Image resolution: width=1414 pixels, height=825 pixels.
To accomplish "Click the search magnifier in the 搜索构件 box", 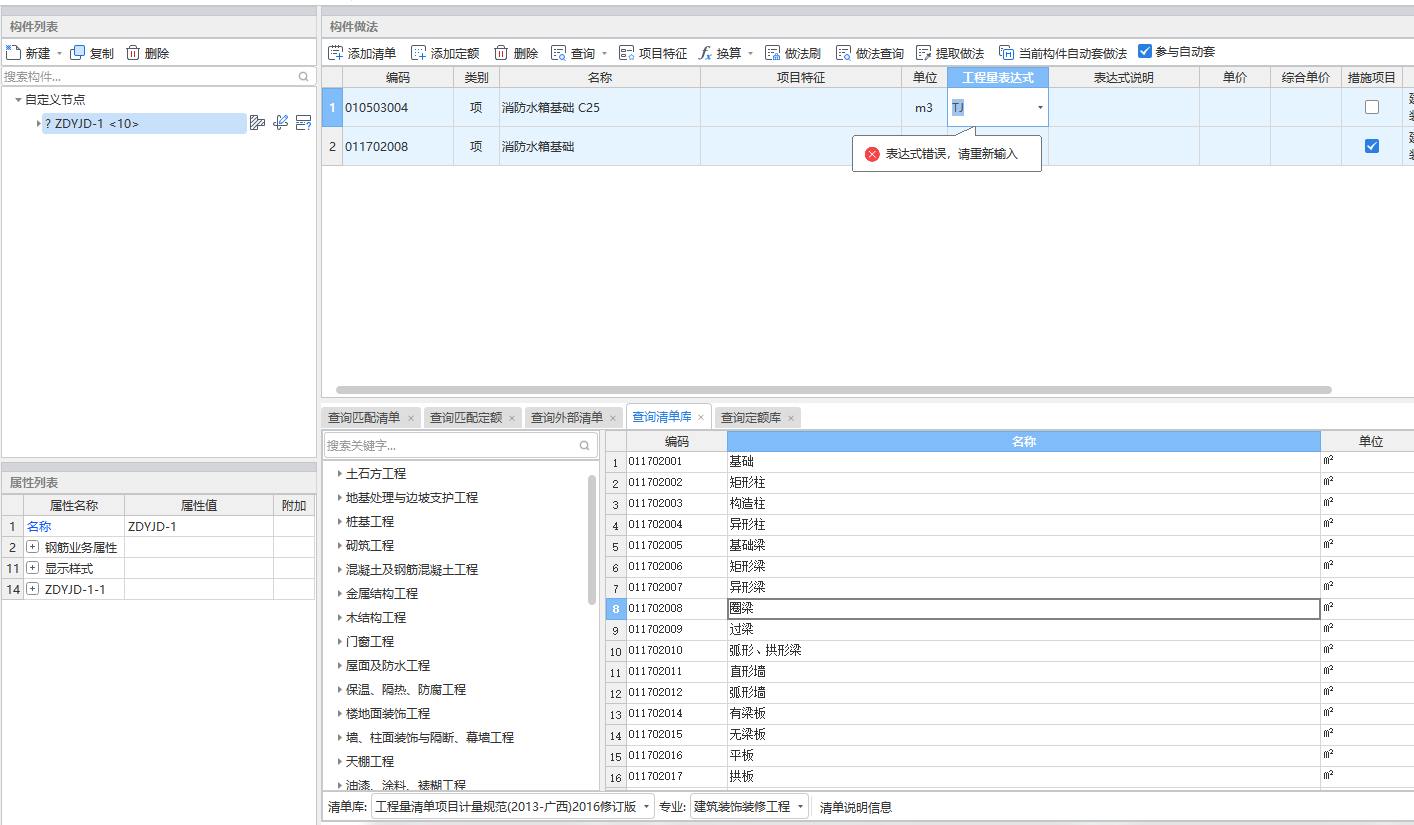I will pyautogui.click(x=304, y=76).
